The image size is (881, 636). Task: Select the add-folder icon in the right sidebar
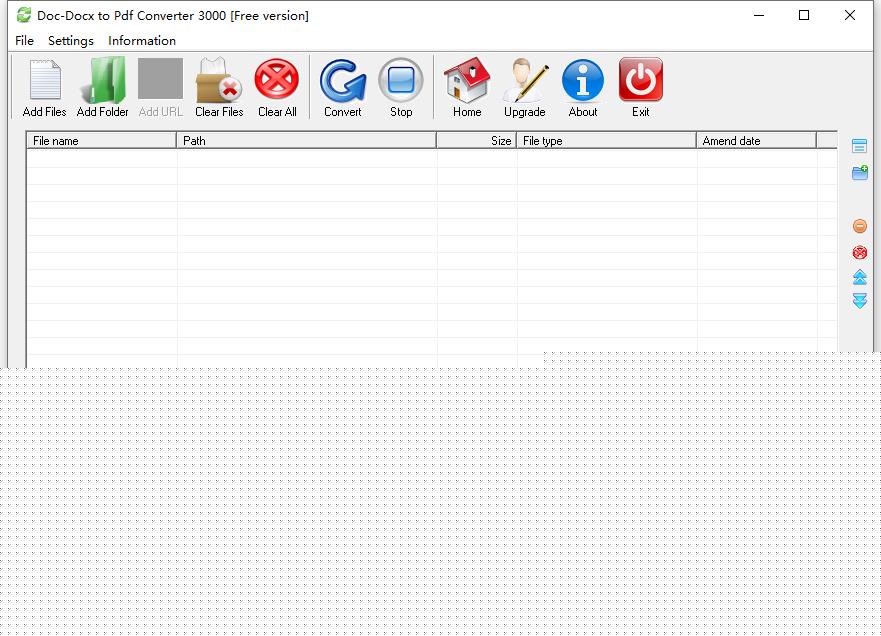tap(859, 172)
